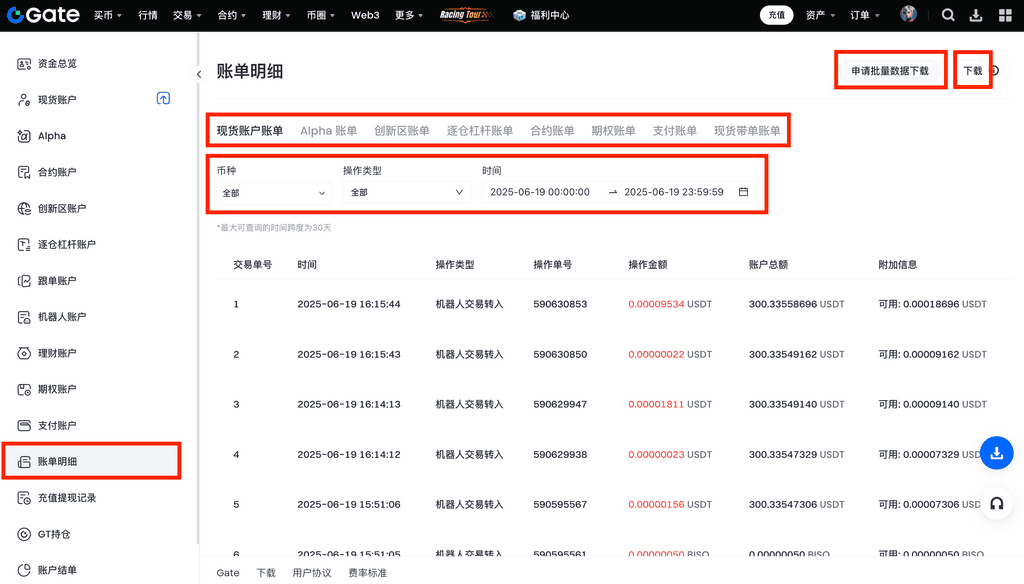Click the blue floating download button
The image size is (1024, 584).
click(x=996, y=453)
